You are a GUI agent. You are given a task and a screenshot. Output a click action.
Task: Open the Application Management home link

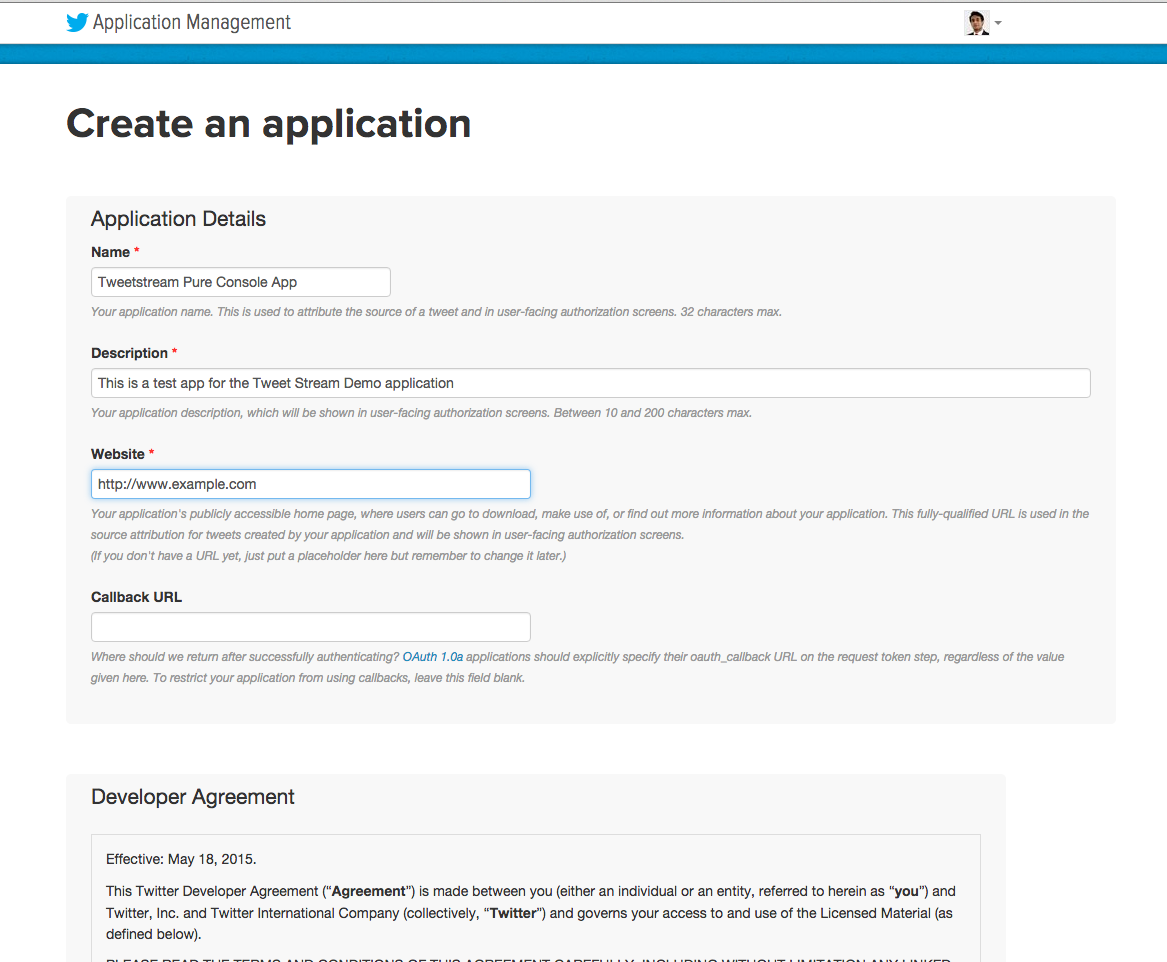coord(191,22)
